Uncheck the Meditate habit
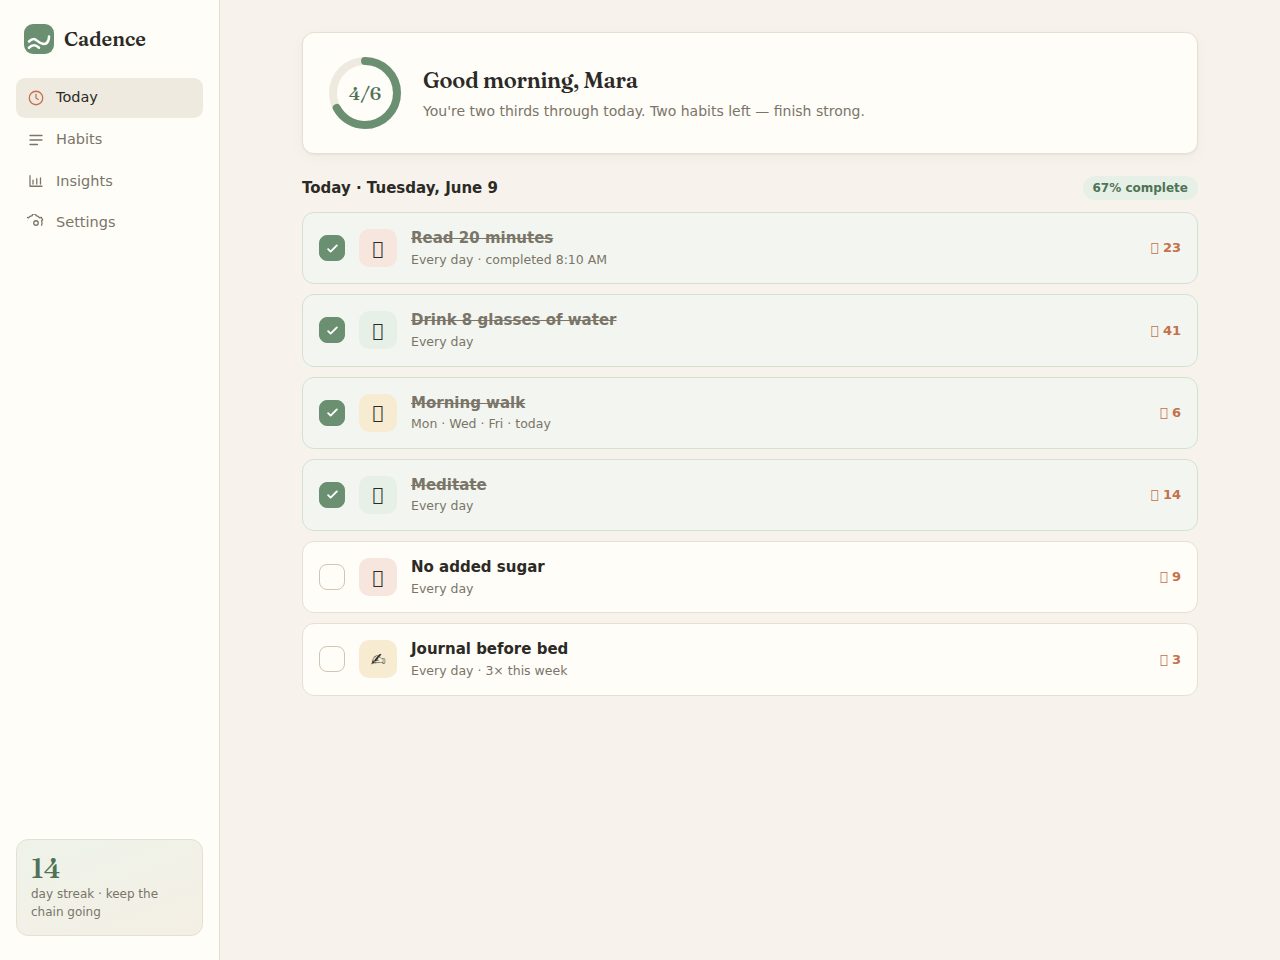 pos(332,495)
